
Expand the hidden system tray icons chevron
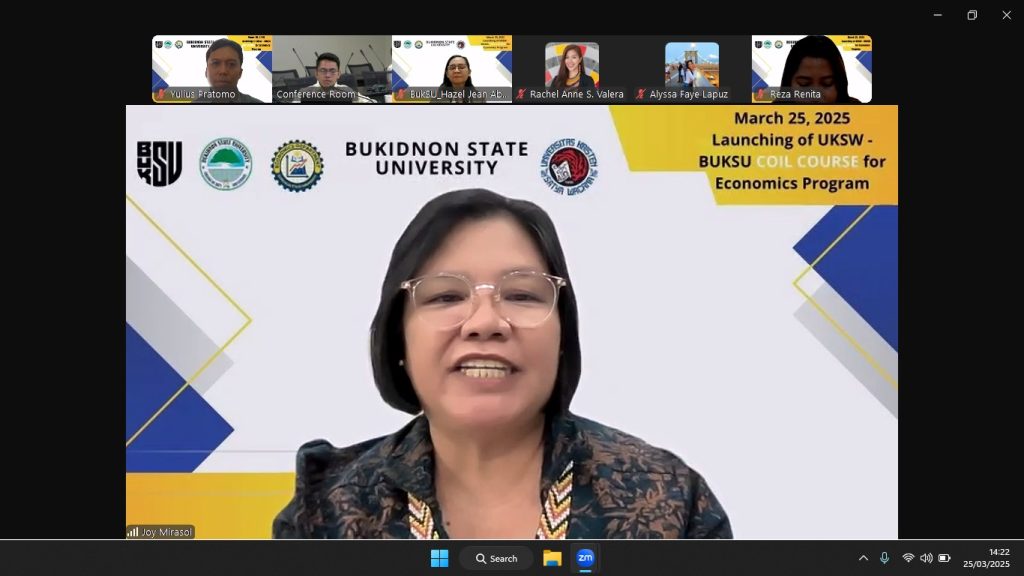pos(863,558)
